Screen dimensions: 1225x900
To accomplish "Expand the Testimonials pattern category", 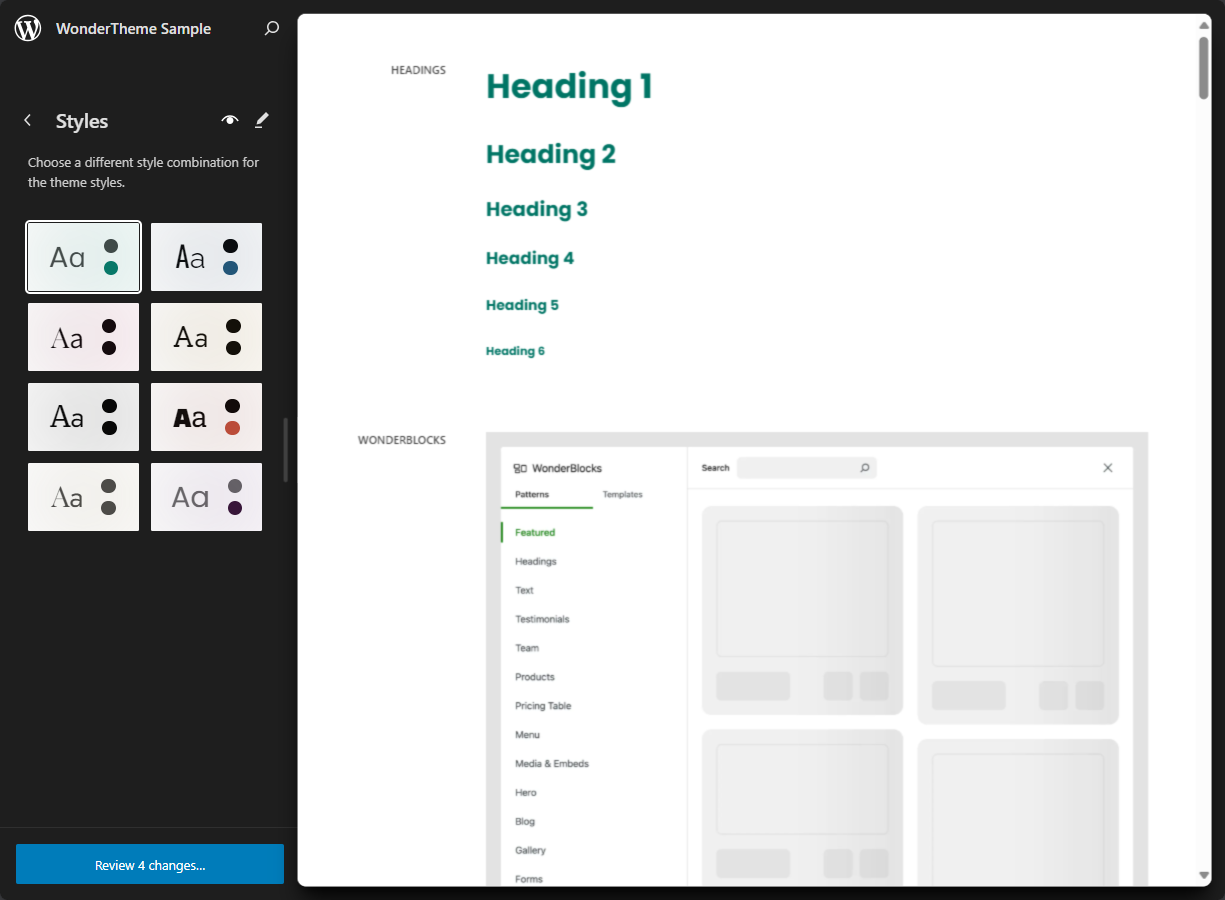I will [x=542, y=618].
